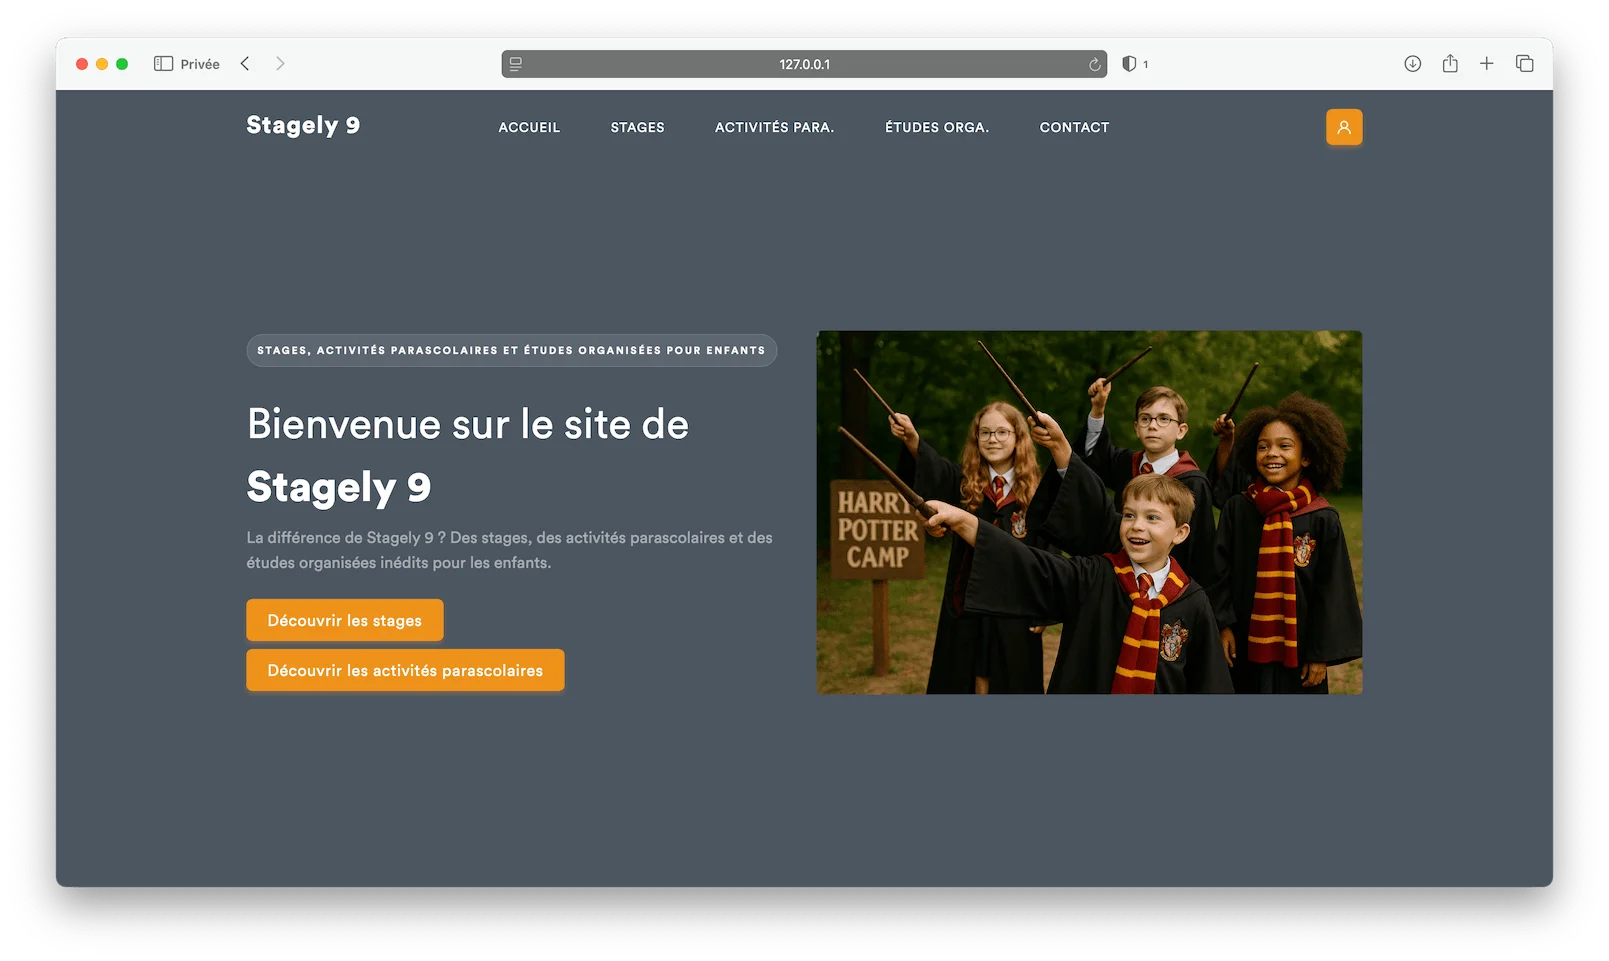Open the ACCUEIL menu item
This screenshot has width=1609, height=961.
tap(529, 127)
